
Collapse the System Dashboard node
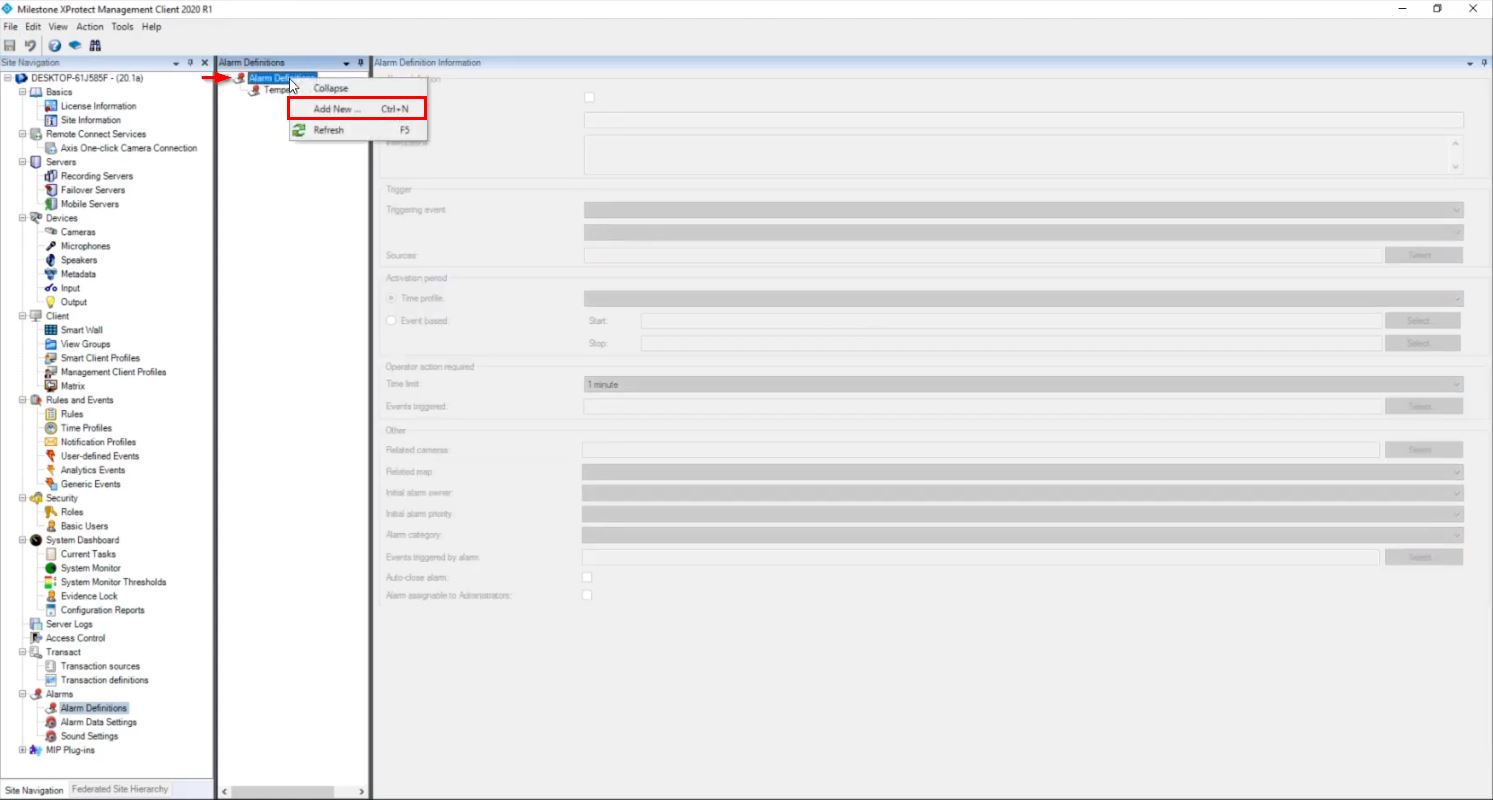[x=22, y=540]
